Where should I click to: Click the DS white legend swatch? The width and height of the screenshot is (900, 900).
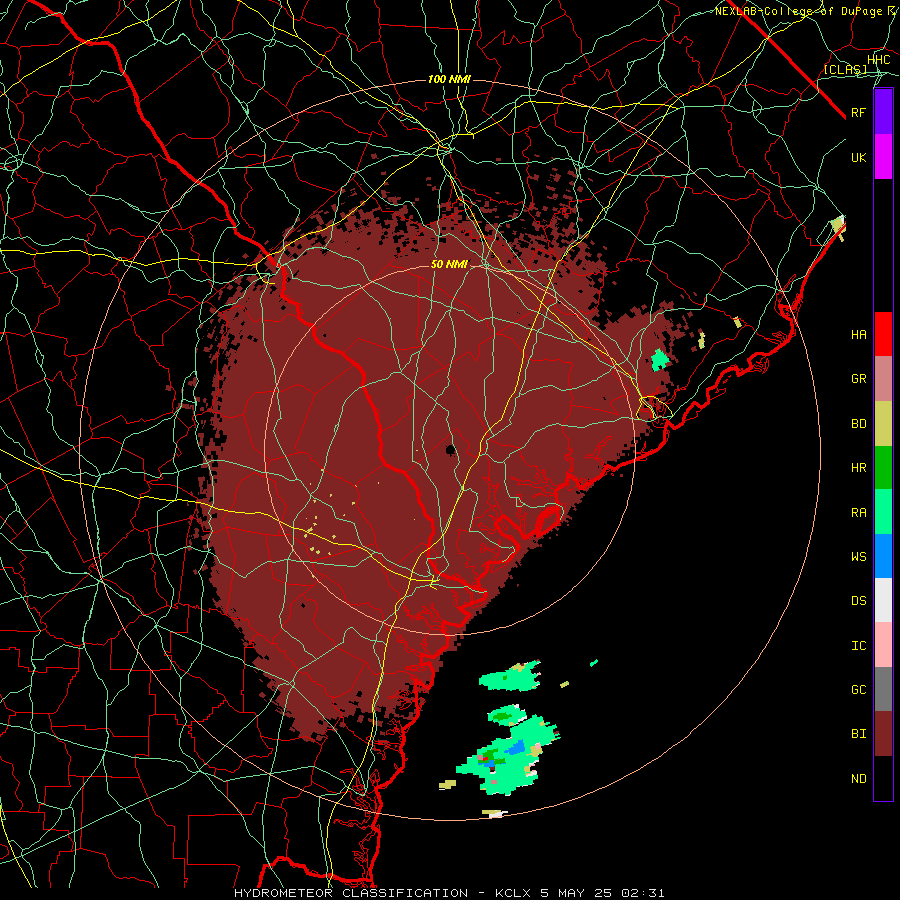pos(883,600)
